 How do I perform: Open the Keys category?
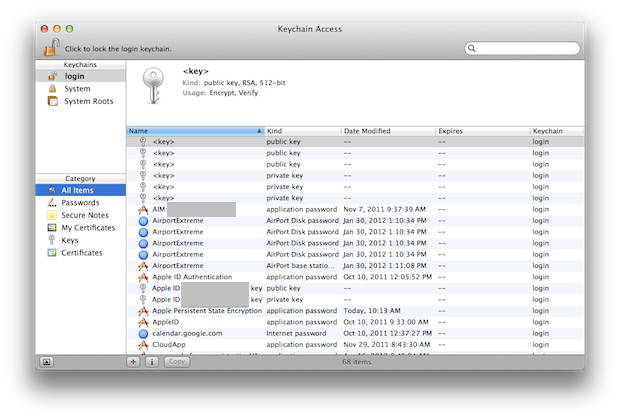click(x=81, y=240)
